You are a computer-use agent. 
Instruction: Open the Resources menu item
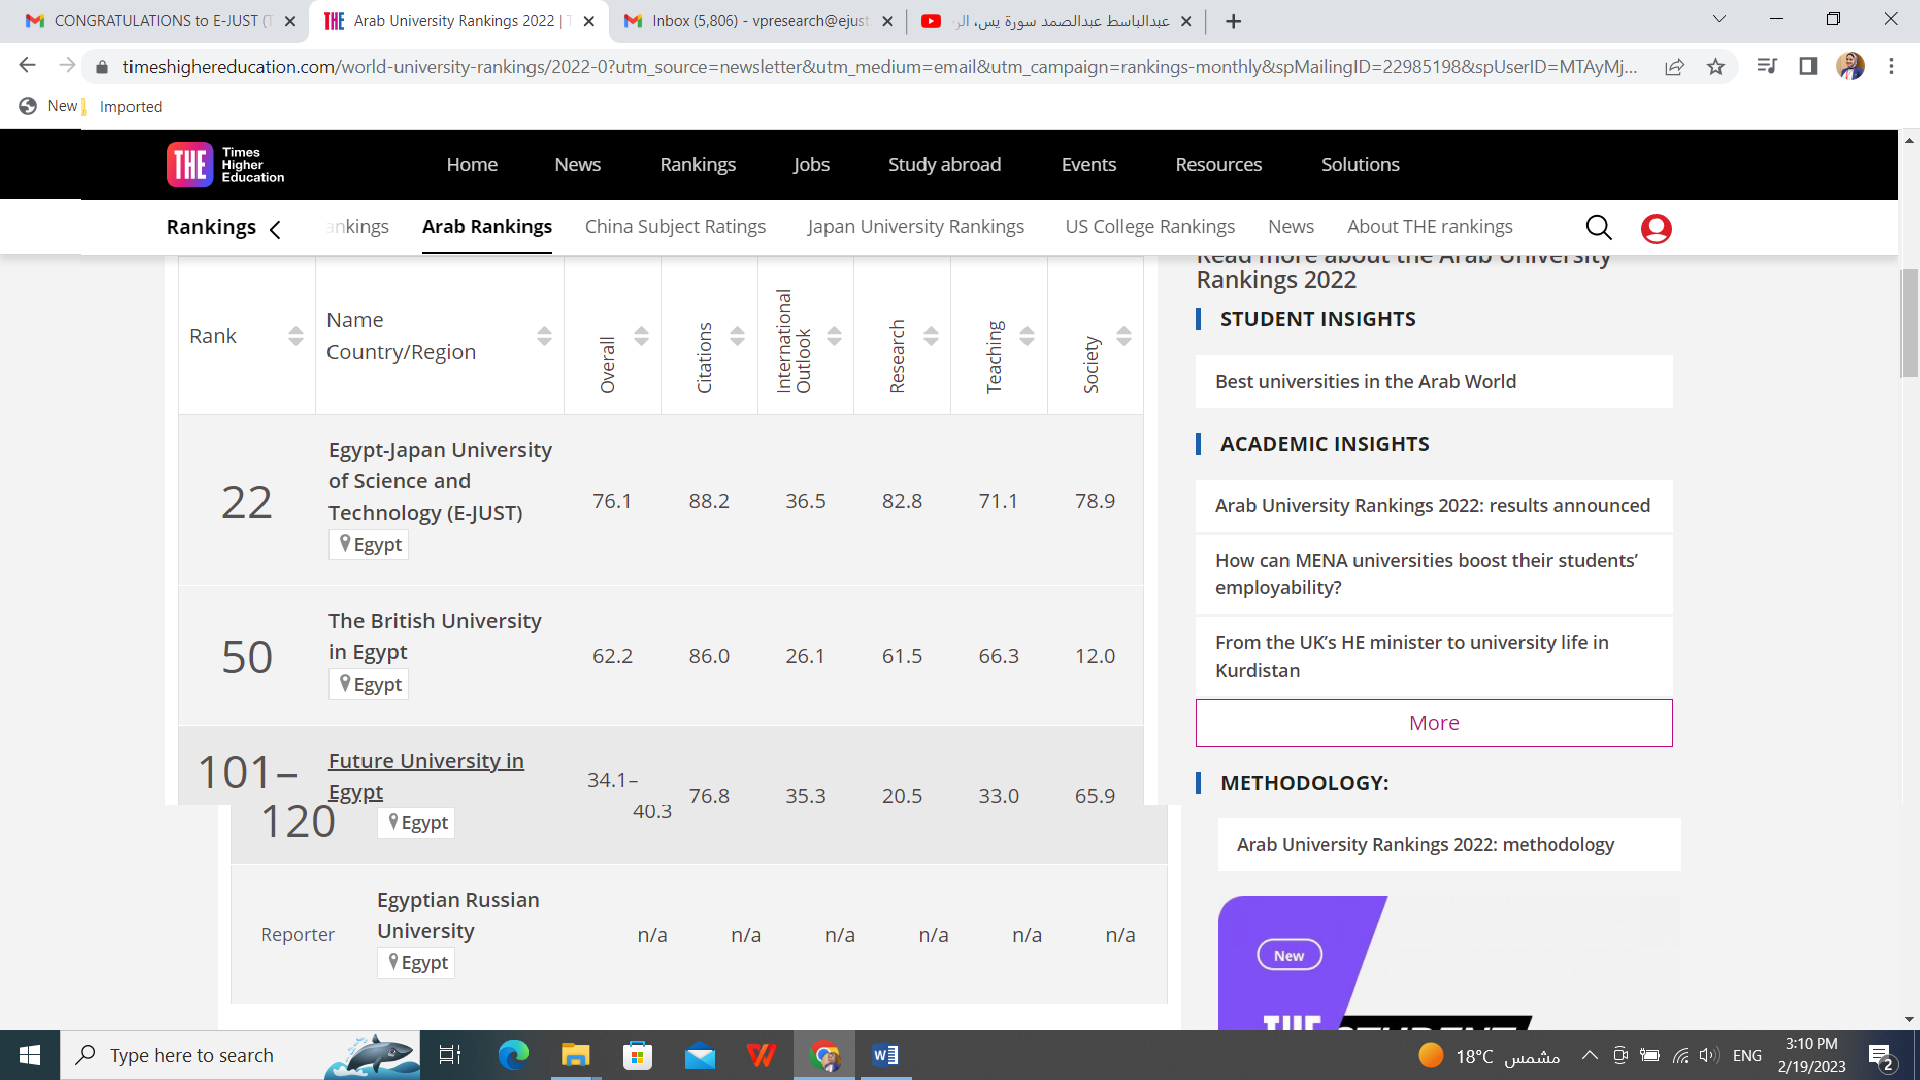tap(1218, 165)
